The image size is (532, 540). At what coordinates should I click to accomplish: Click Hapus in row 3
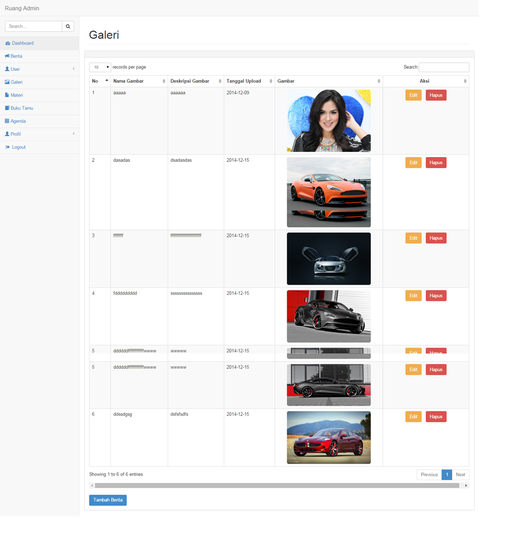(x=436, y=238)
